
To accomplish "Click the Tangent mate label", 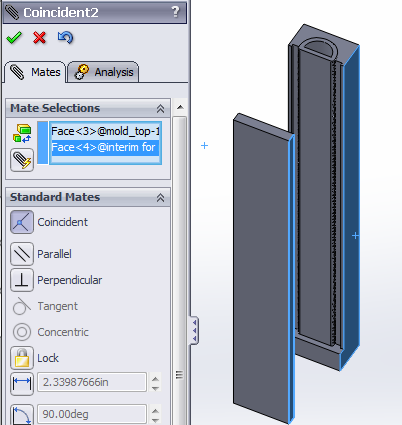I will coord(58,306).
